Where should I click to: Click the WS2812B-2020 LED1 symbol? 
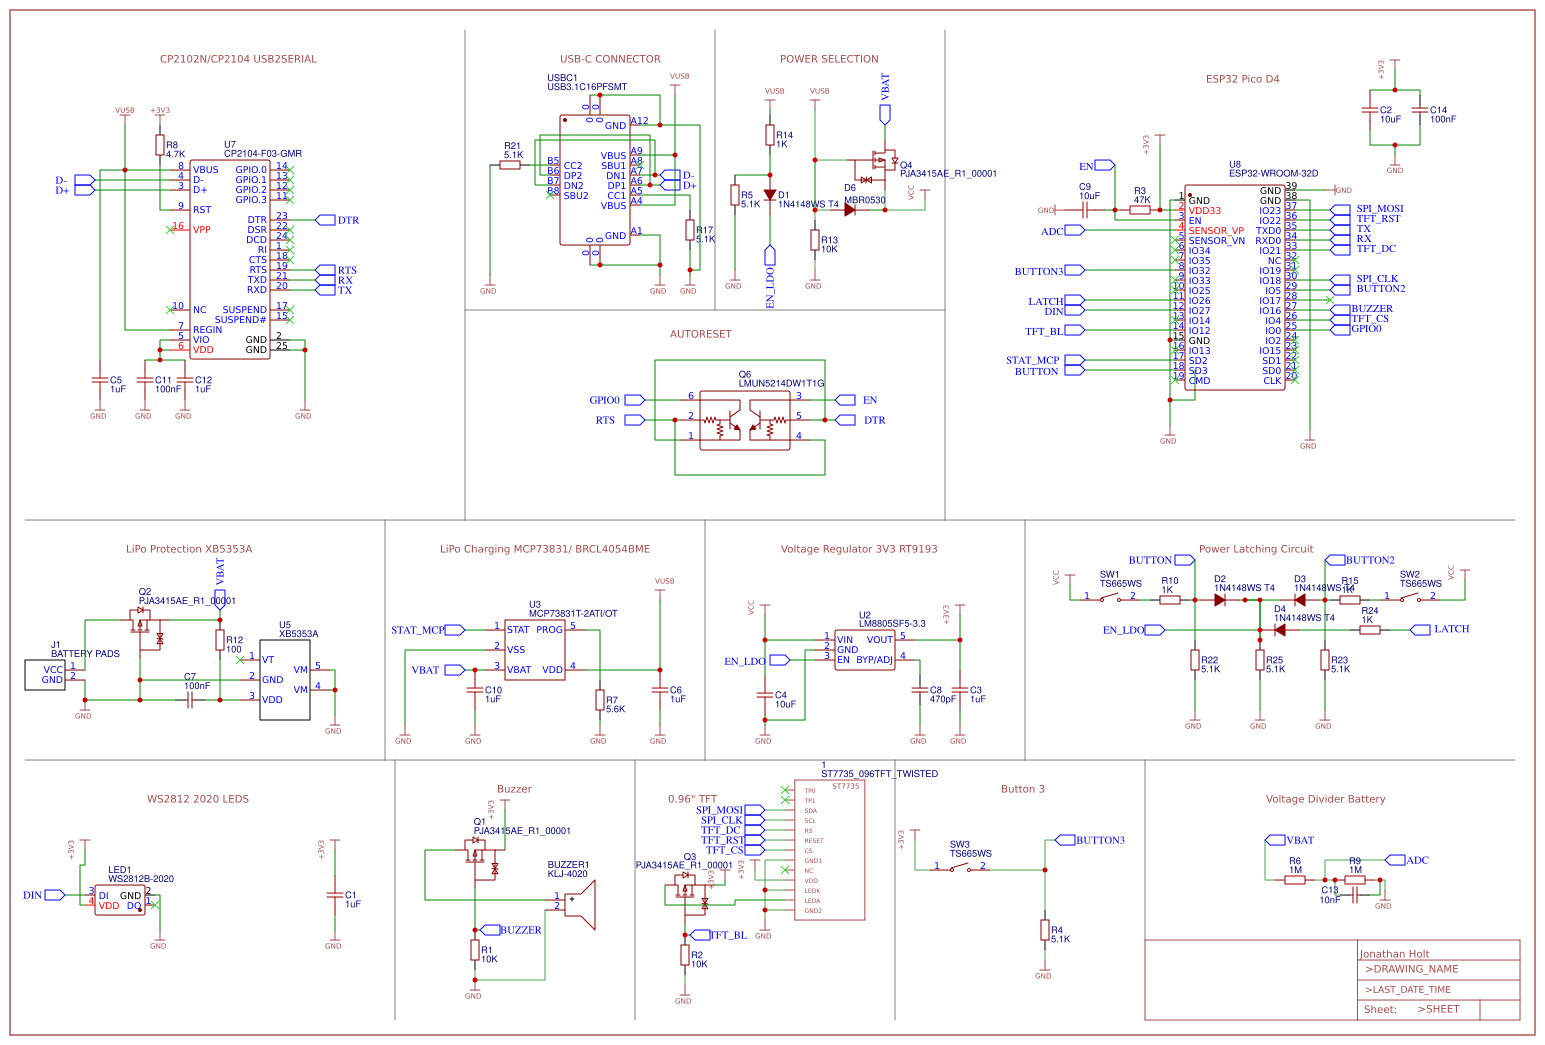pyautogui.click(x=118, y=900)
